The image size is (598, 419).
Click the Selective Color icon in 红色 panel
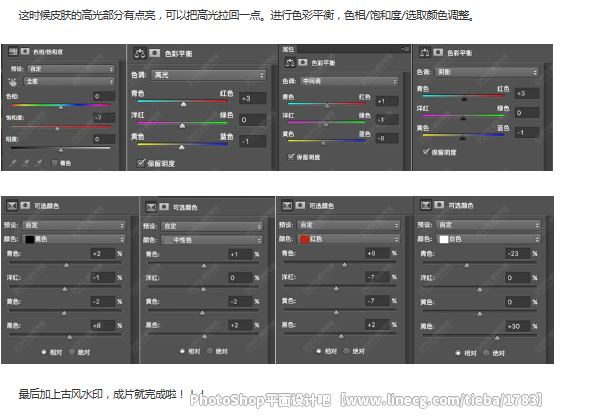point(287,206)
